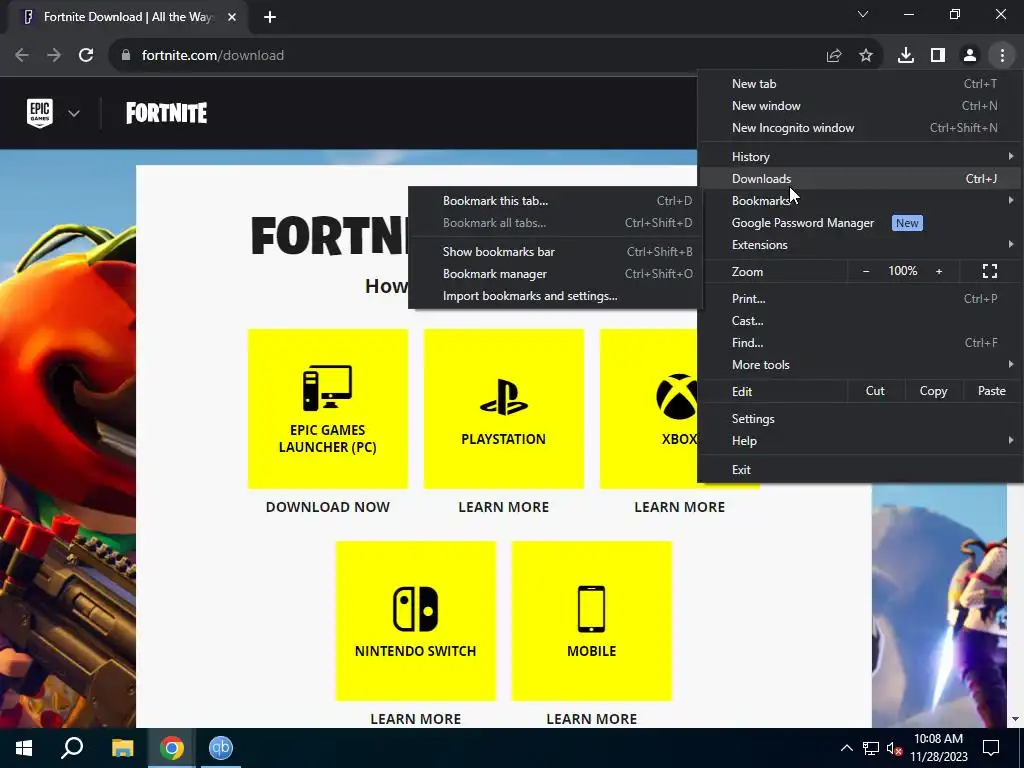The width and height of the screenshot is (1024, 768).
Task: Click Copy in the Edit row
Action: tap(933, 391)
